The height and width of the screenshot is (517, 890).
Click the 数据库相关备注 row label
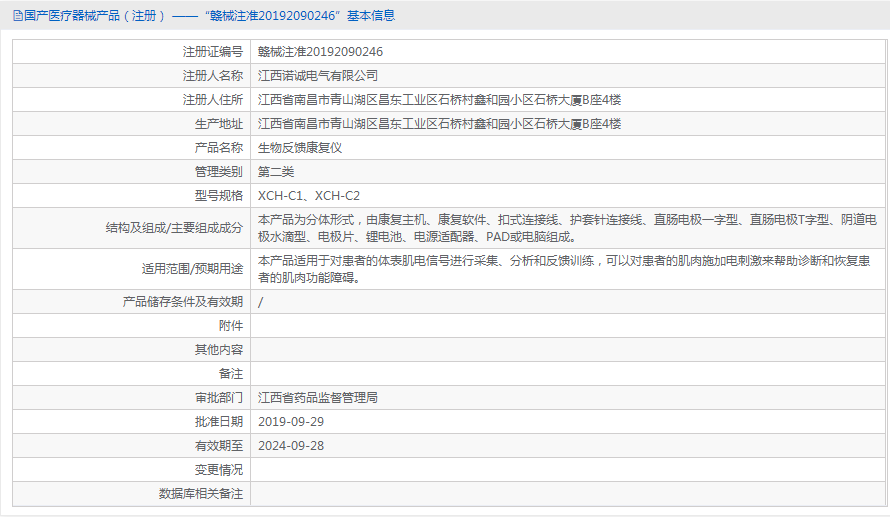[x=200, y=493]
